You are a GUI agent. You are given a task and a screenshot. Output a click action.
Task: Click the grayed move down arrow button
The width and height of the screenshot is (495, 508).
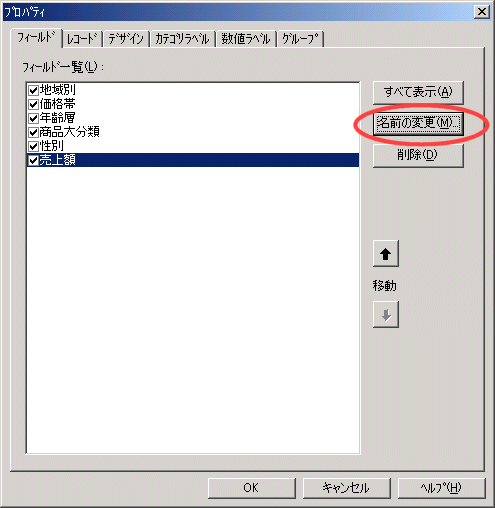(386, 315)
